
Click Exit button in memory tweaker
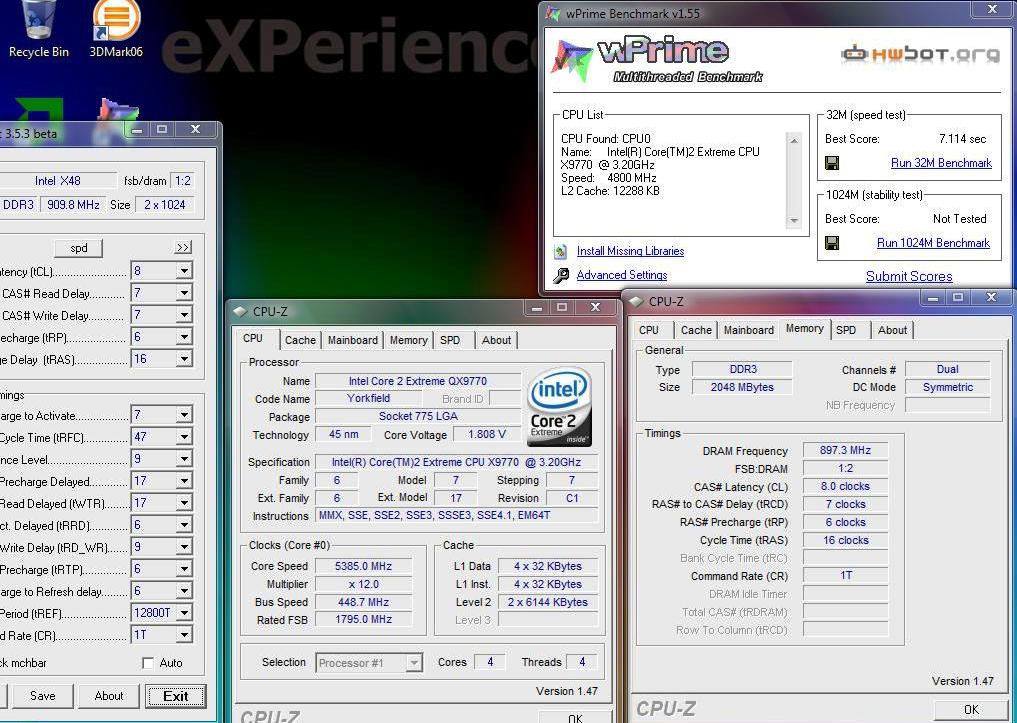coord(176,696)
